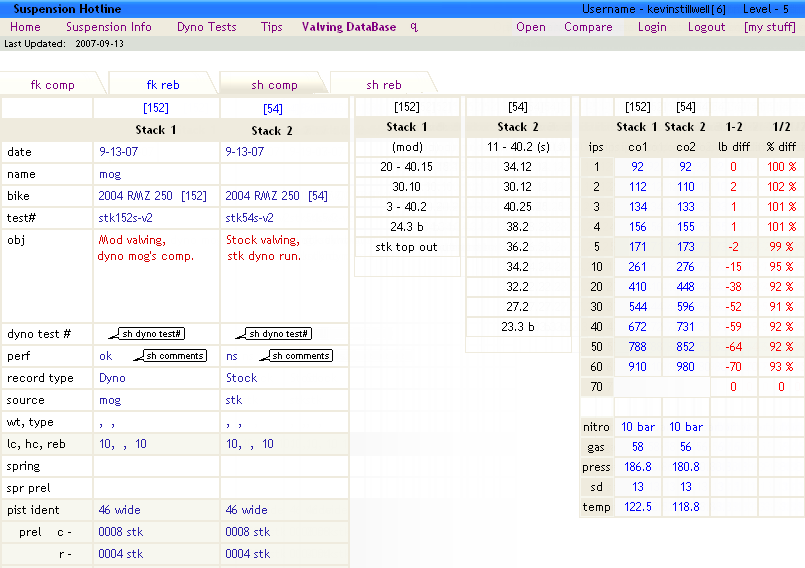Viewport: 805px width, 568px height.
Task: Open the Dyno Tests menu item
Action: click(x=206, y=27)
